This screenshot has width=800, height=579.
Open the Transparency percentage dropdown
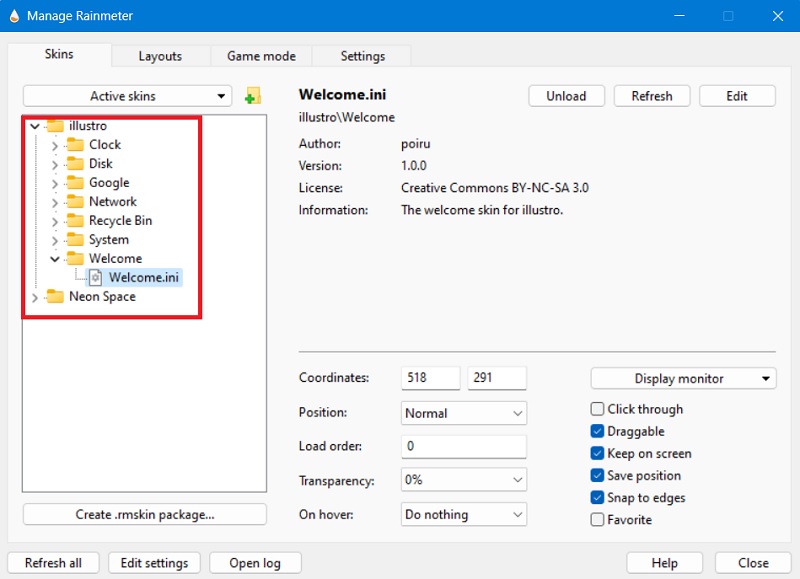coord(463,480)
